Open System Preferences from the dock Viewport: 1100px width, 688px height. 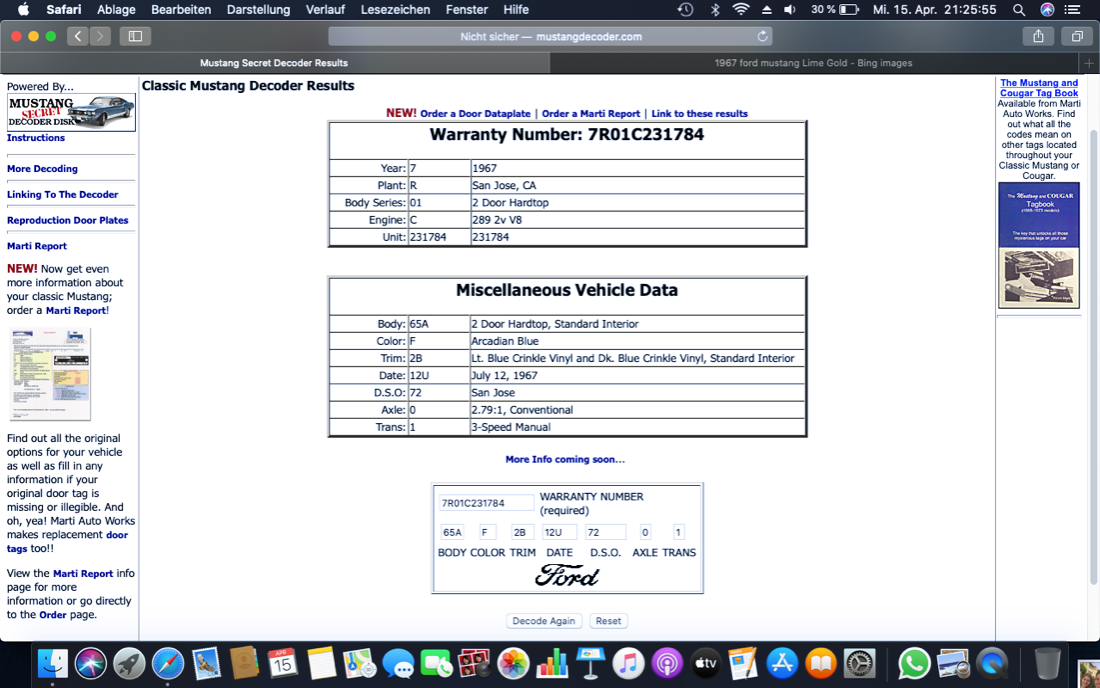(859, 663)
